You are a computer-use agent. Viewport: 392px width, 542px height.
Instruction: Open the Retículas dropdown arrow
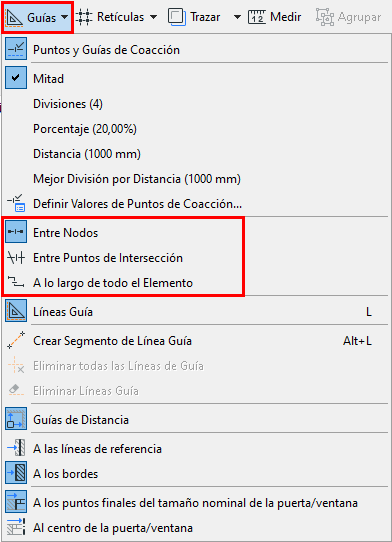pos(153,17)
